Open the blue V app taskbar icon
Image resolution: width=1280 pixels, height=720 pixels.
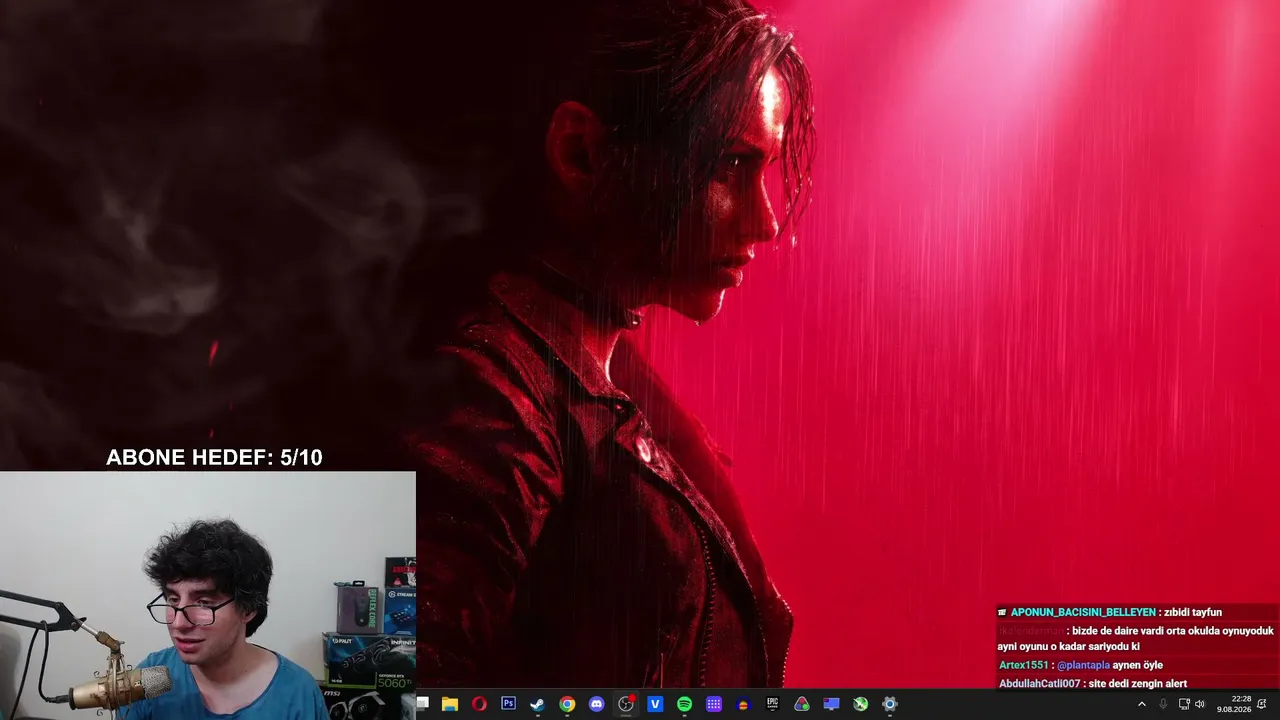click(x=655, y=704)
